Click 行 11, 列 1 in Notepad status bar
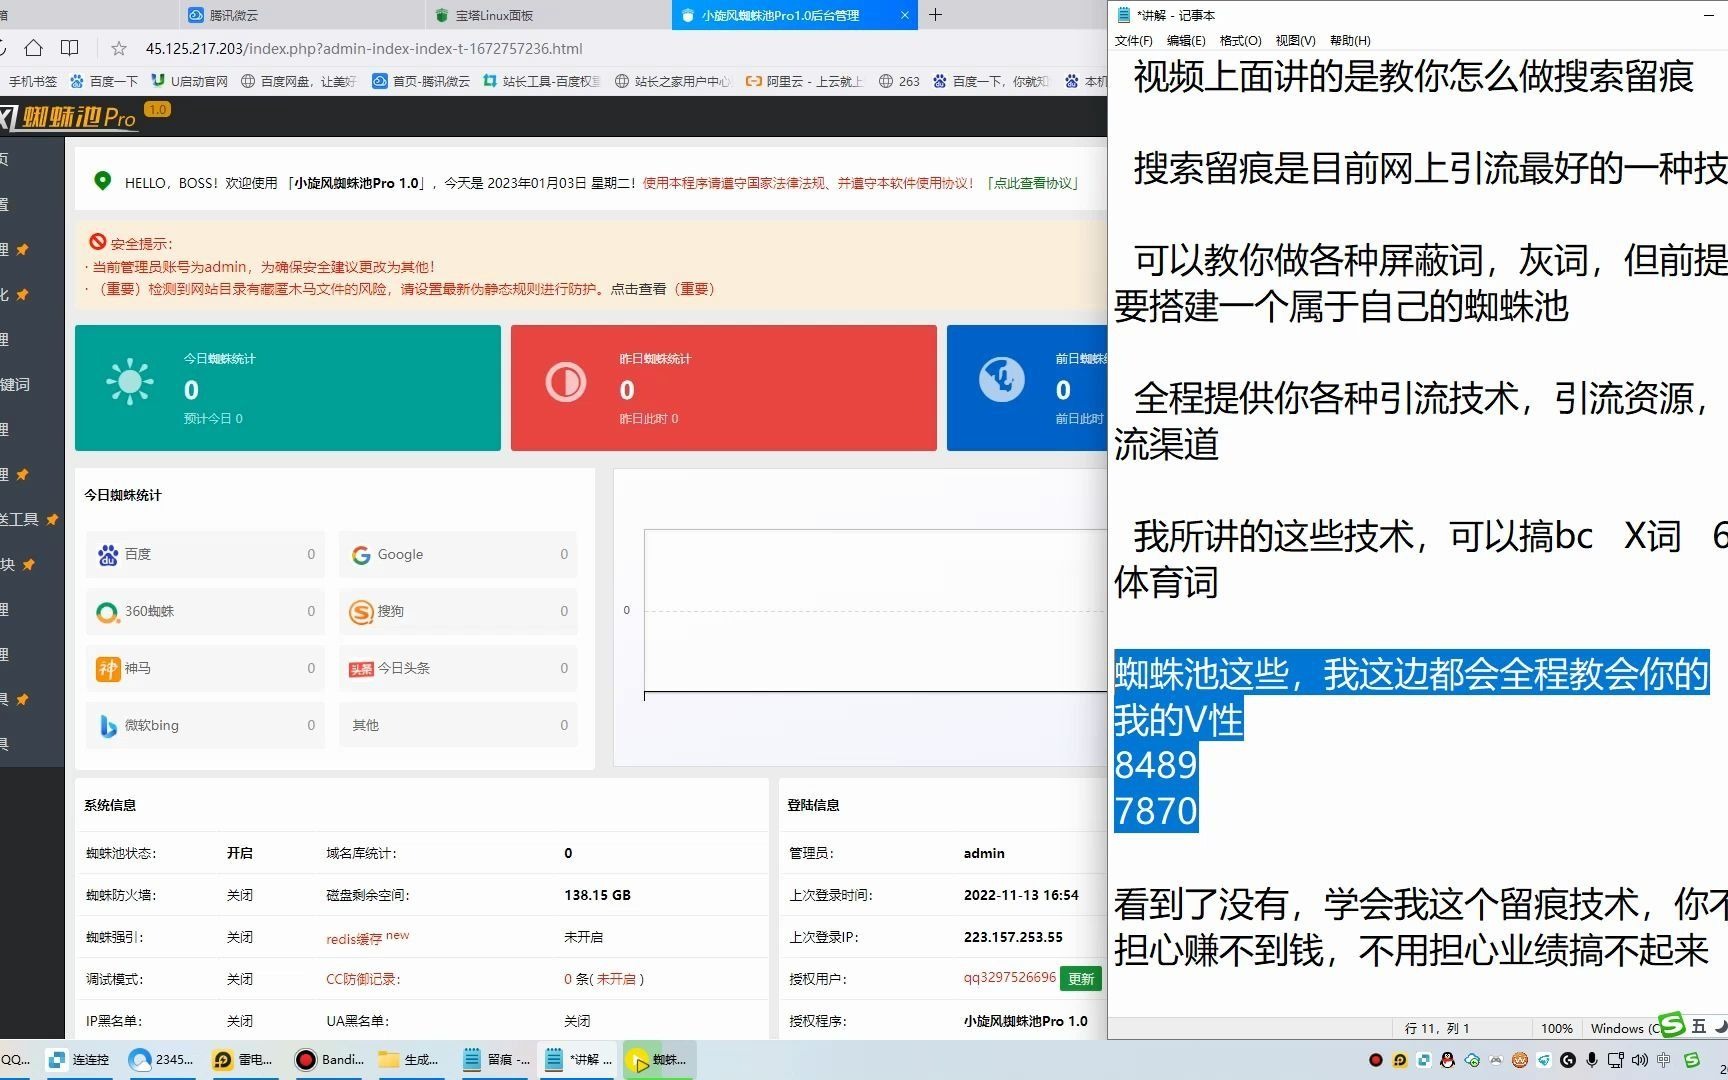The height and width of the screenshot is (1080, 1728). click(x=1437, y=1028)
